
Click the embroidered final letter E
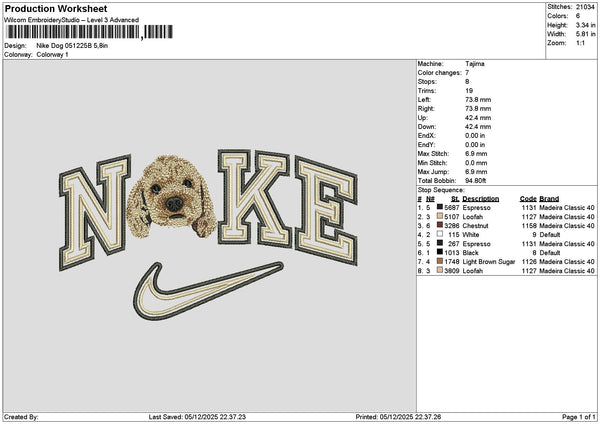click(326, 211)
